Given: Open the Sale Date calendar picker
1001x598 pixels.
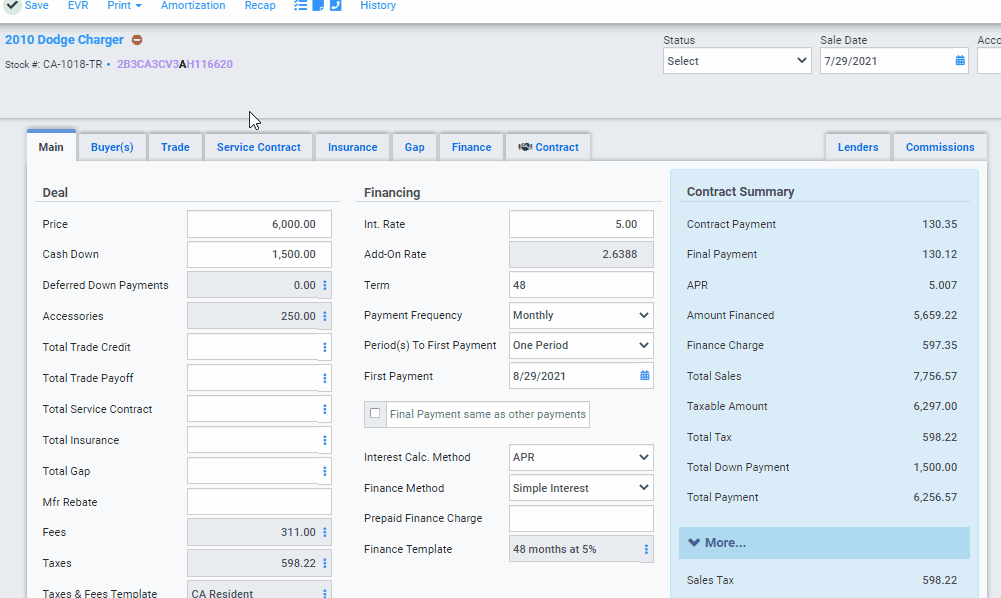Looking at the screenshot, I should point(960,61).
